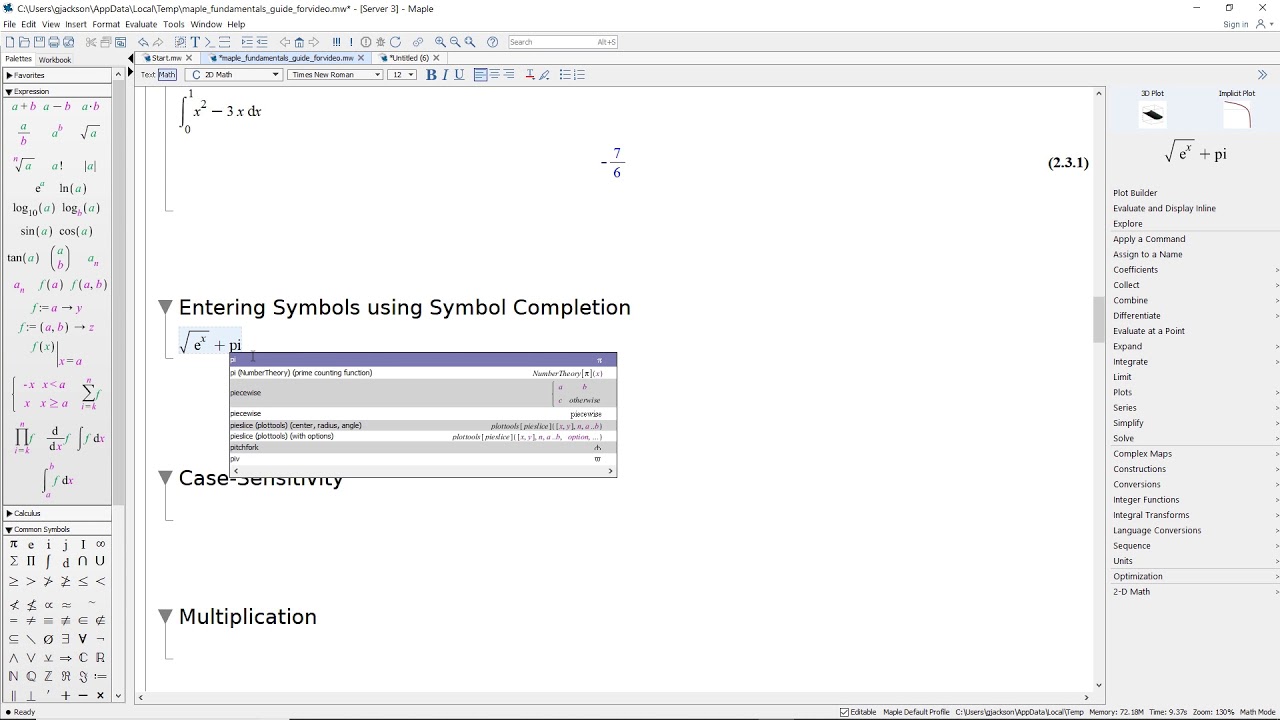Toggle italic formatting
The image size is (1280, 720).
click(445, 74)
